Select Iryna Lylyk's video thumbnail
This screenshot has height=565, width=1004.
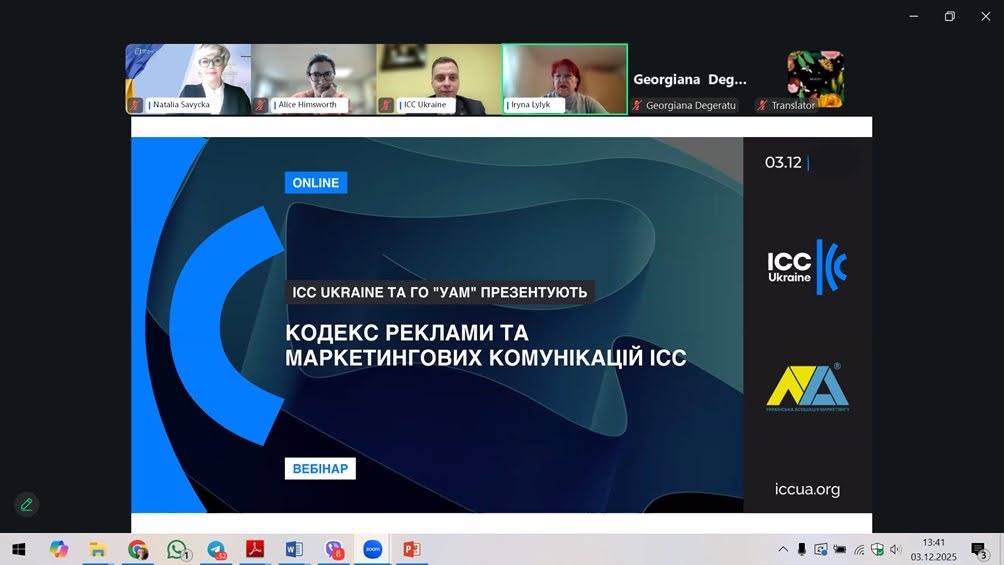[565, 79]
